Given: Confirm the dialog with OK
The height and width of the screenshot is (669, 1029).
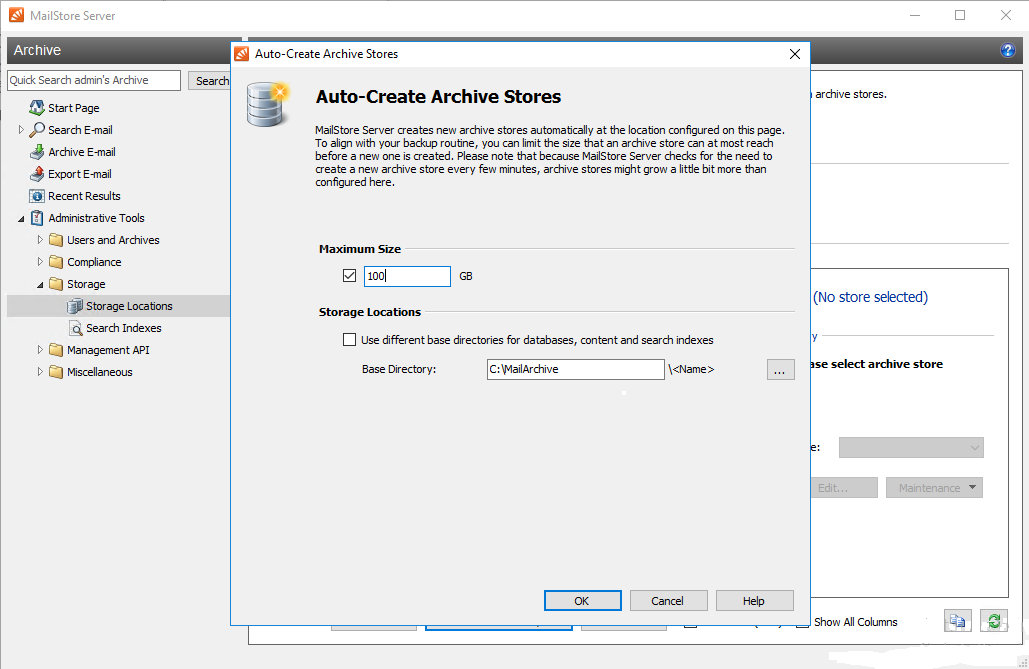Looking at the screenshot, I should [583, 601].
